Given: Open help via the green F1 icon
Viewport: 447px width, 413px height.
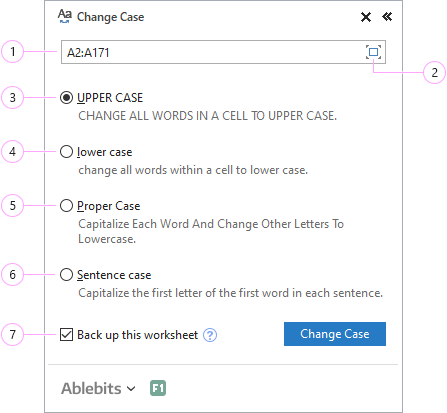Looking at the screenshot, I should click(x=158, y=388).
